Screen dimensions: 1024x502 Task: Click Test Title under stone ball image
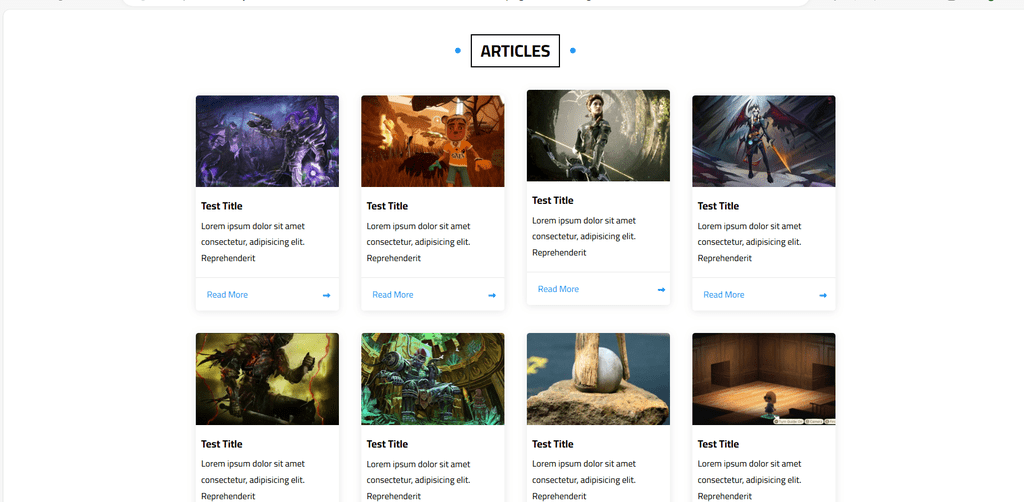[552, 444]
